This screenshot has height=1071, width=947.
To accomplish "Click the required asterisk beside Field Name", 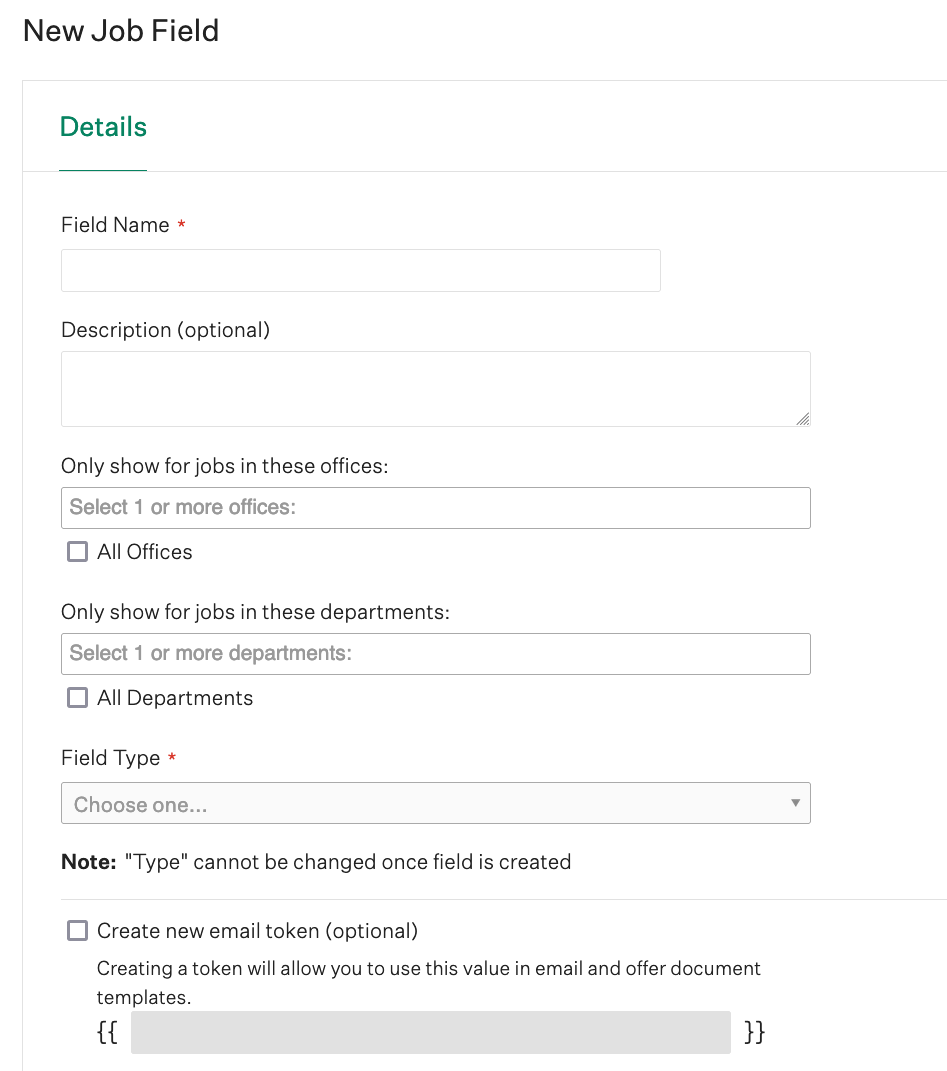I will 181,224.
